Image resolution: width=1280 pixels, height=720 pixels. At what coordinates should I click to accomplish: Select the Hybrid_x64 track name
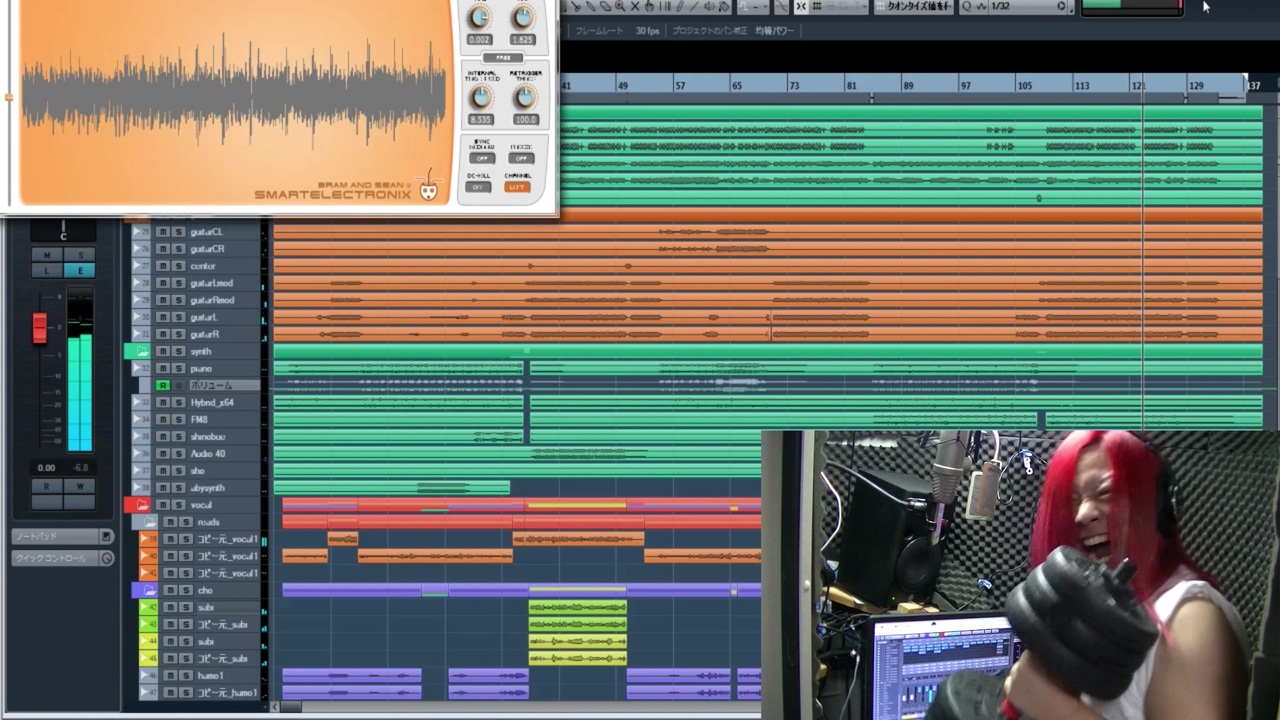pos(212,403)
